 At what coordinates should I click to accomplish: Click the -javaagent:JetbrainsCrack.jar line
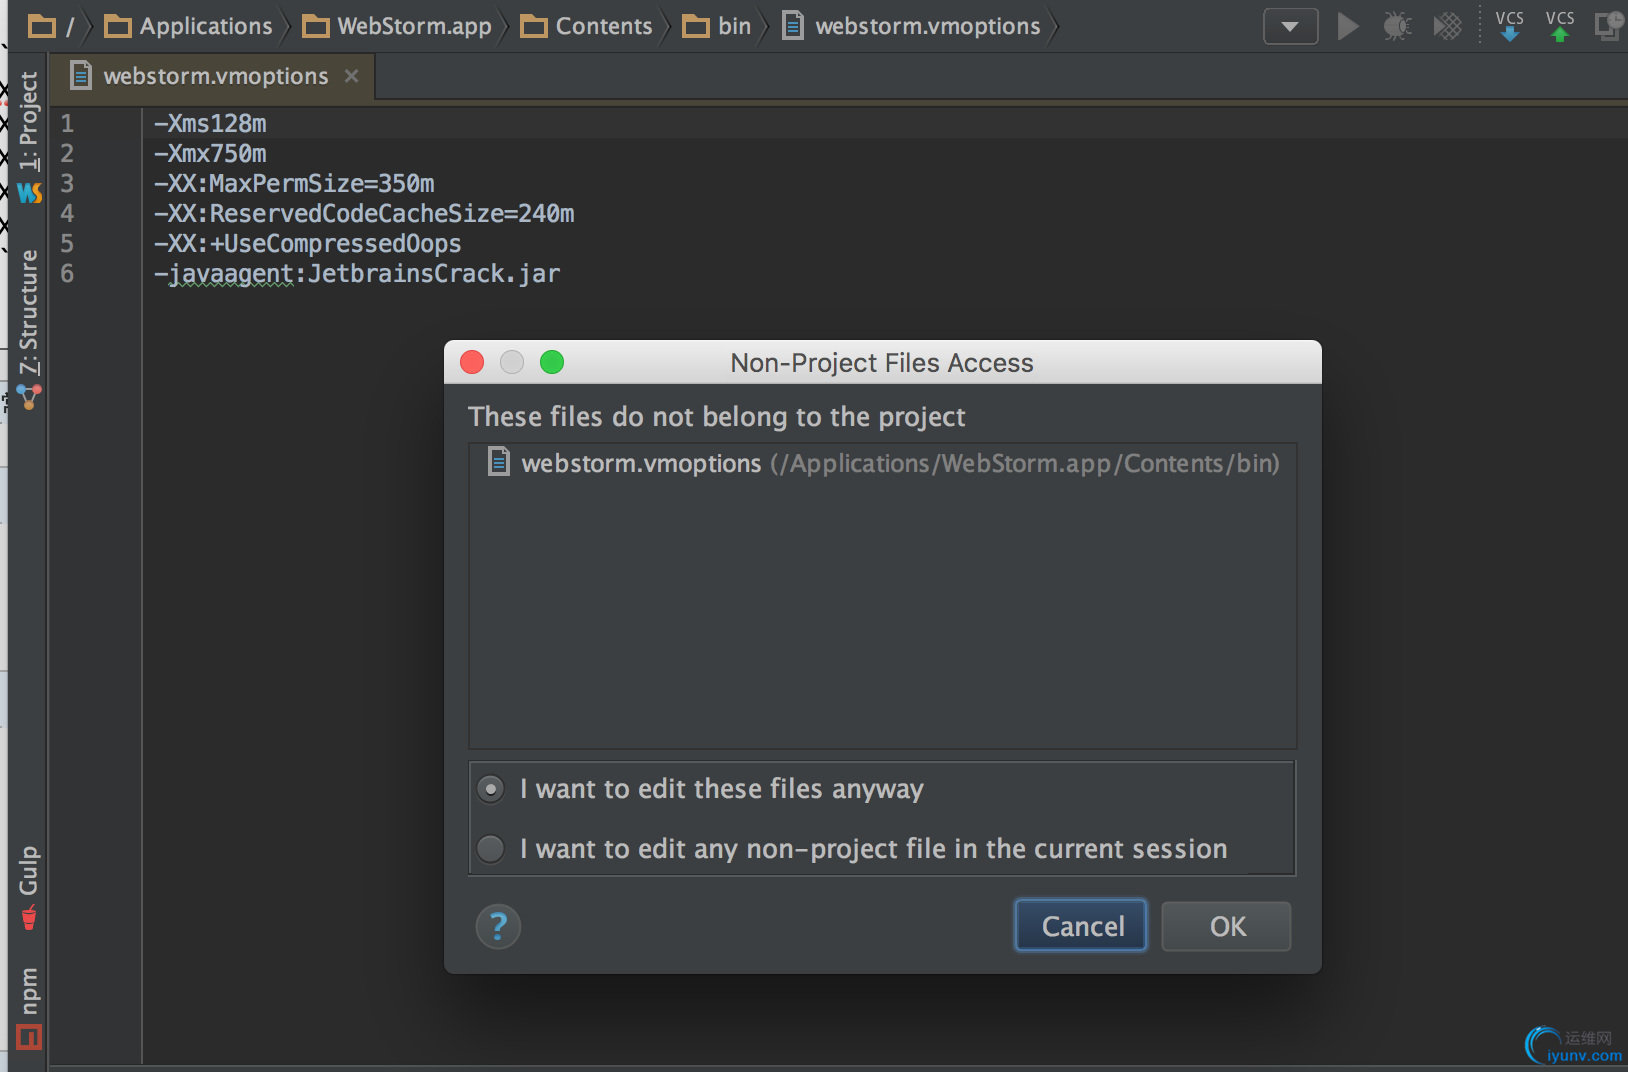coord(357,273)
